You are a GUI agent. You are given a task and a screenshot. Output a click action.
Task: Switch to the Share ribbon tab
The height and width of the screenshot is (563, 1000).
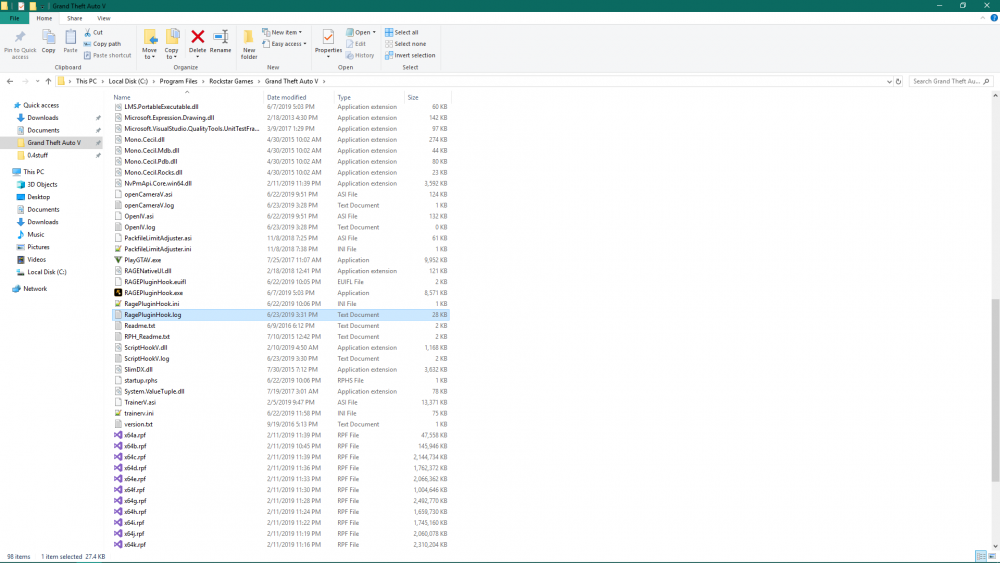[x=75, y=18]
